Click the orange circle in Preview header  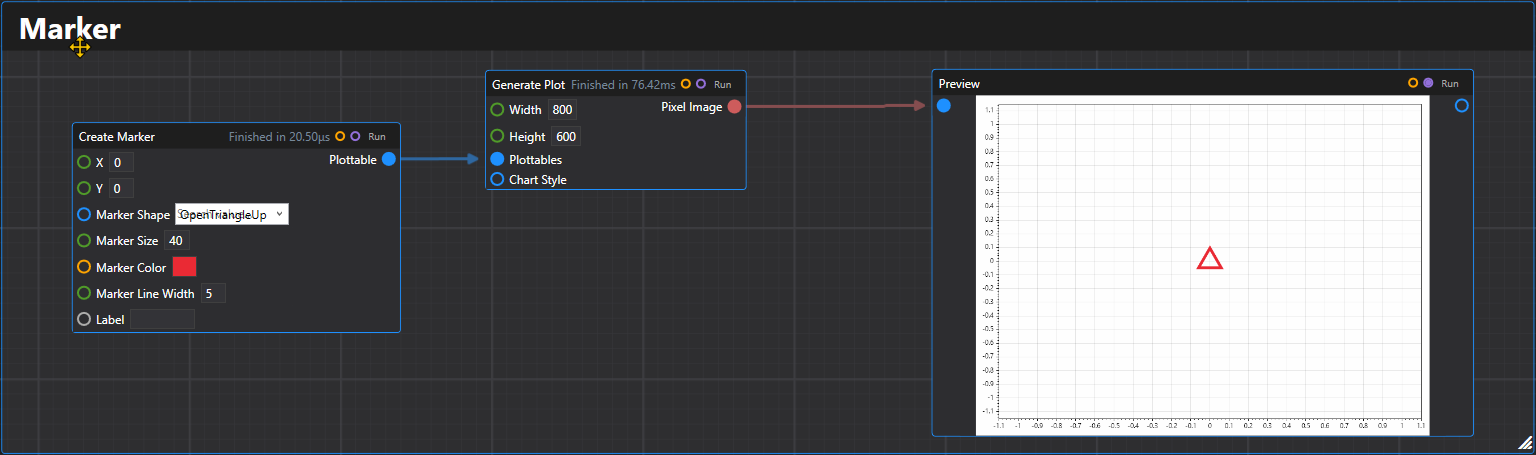(x=1413, y=83)
